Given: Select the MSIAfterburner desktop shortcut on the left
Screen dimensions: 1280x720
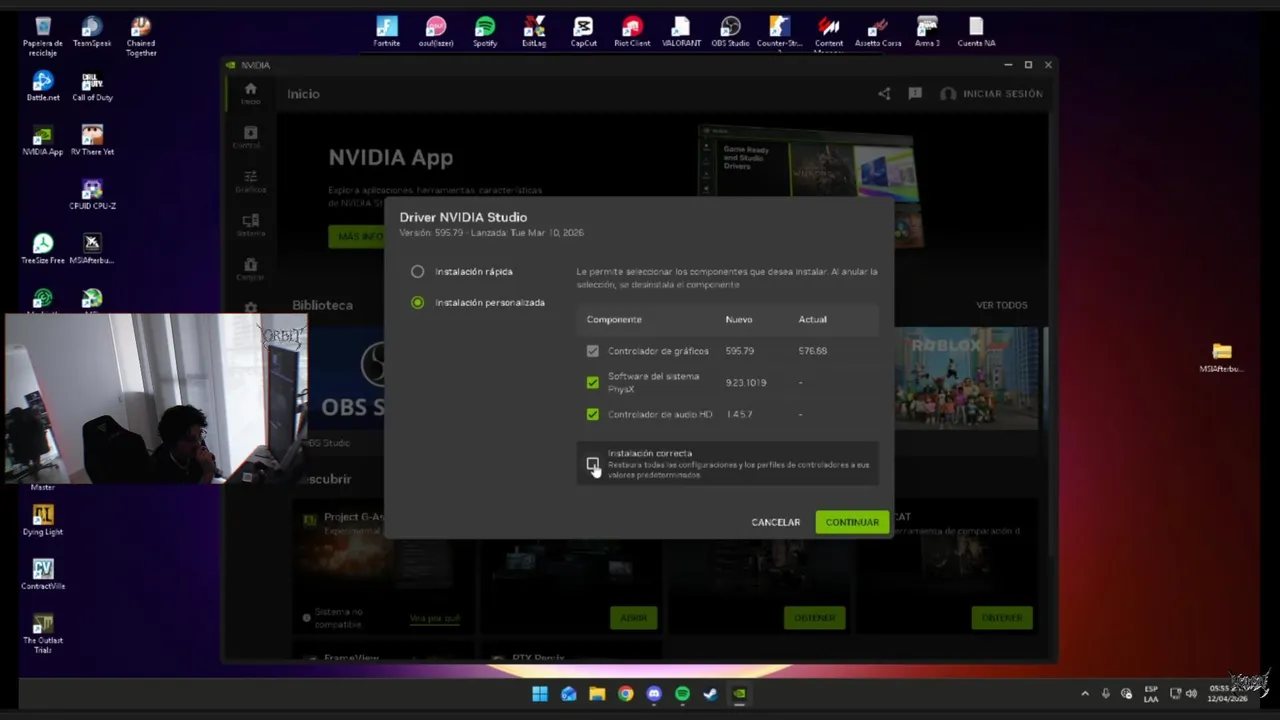Looking at the screenshot, I should click(92, 248).
